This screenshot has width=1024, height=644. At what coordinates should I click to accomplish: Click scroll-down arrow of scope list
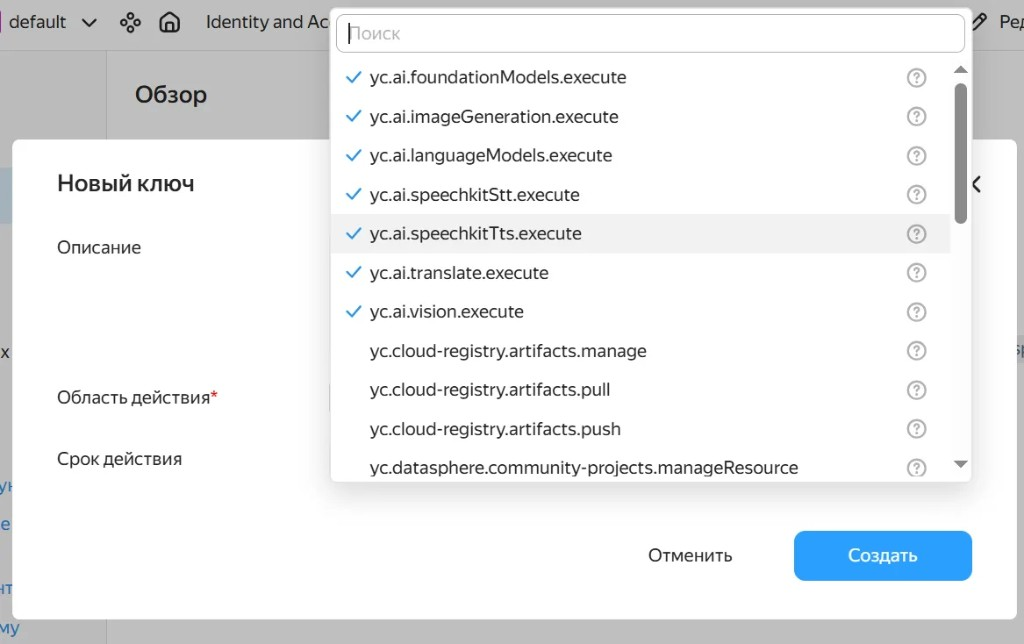pyautogui.click(x=960, y=464)
